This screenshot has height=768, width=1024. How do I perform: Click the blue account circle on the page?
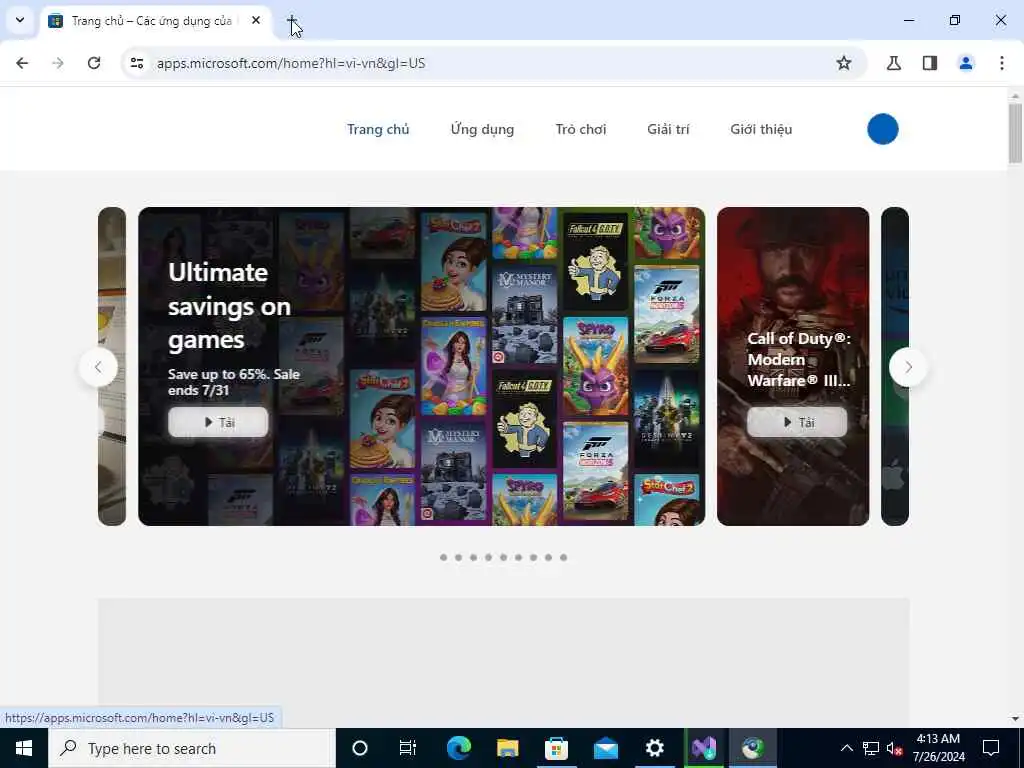pyautogui.click(x=882, y=129)
